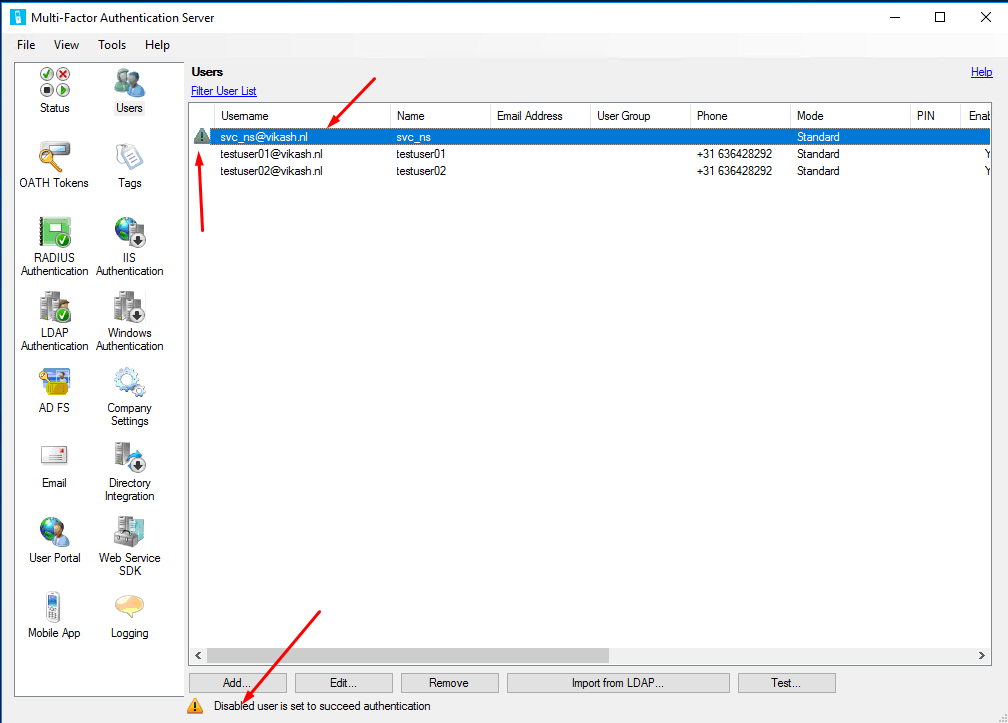Click the Remove button

[x=449, y=683]
